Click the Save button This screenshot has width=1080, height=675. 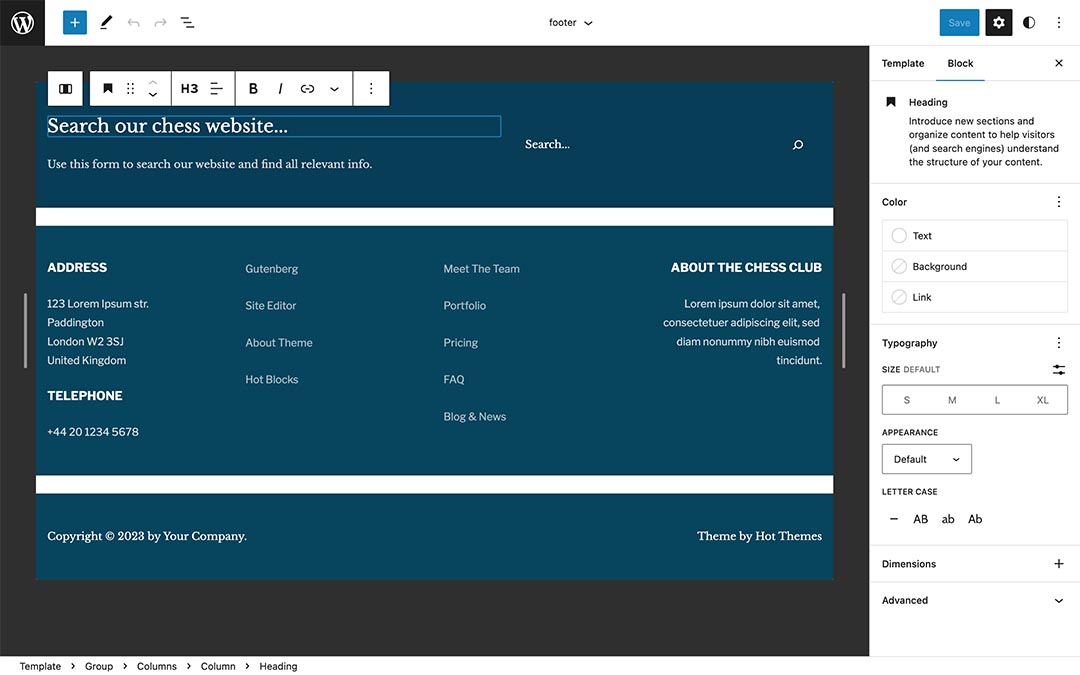click(x=959, y=21)
